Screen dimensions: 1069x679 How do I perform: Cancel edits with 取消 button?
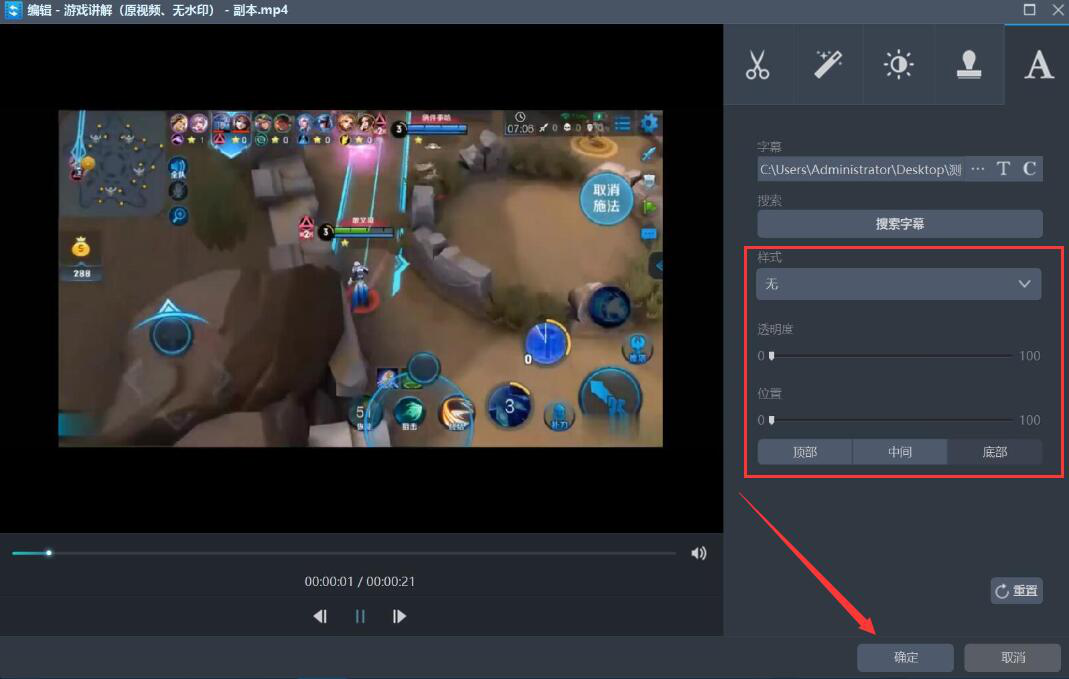tap(1012, 657)
